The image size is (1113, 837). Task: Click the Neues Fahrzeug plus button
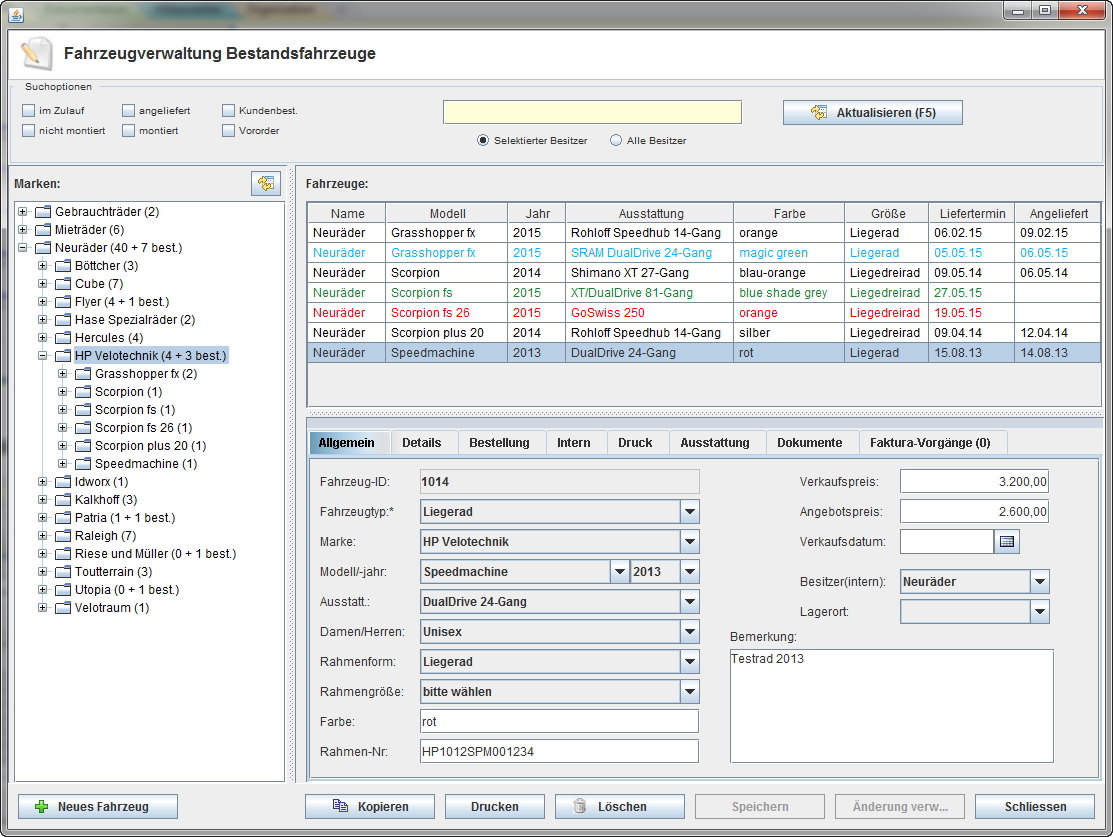(x=98, y=807)
